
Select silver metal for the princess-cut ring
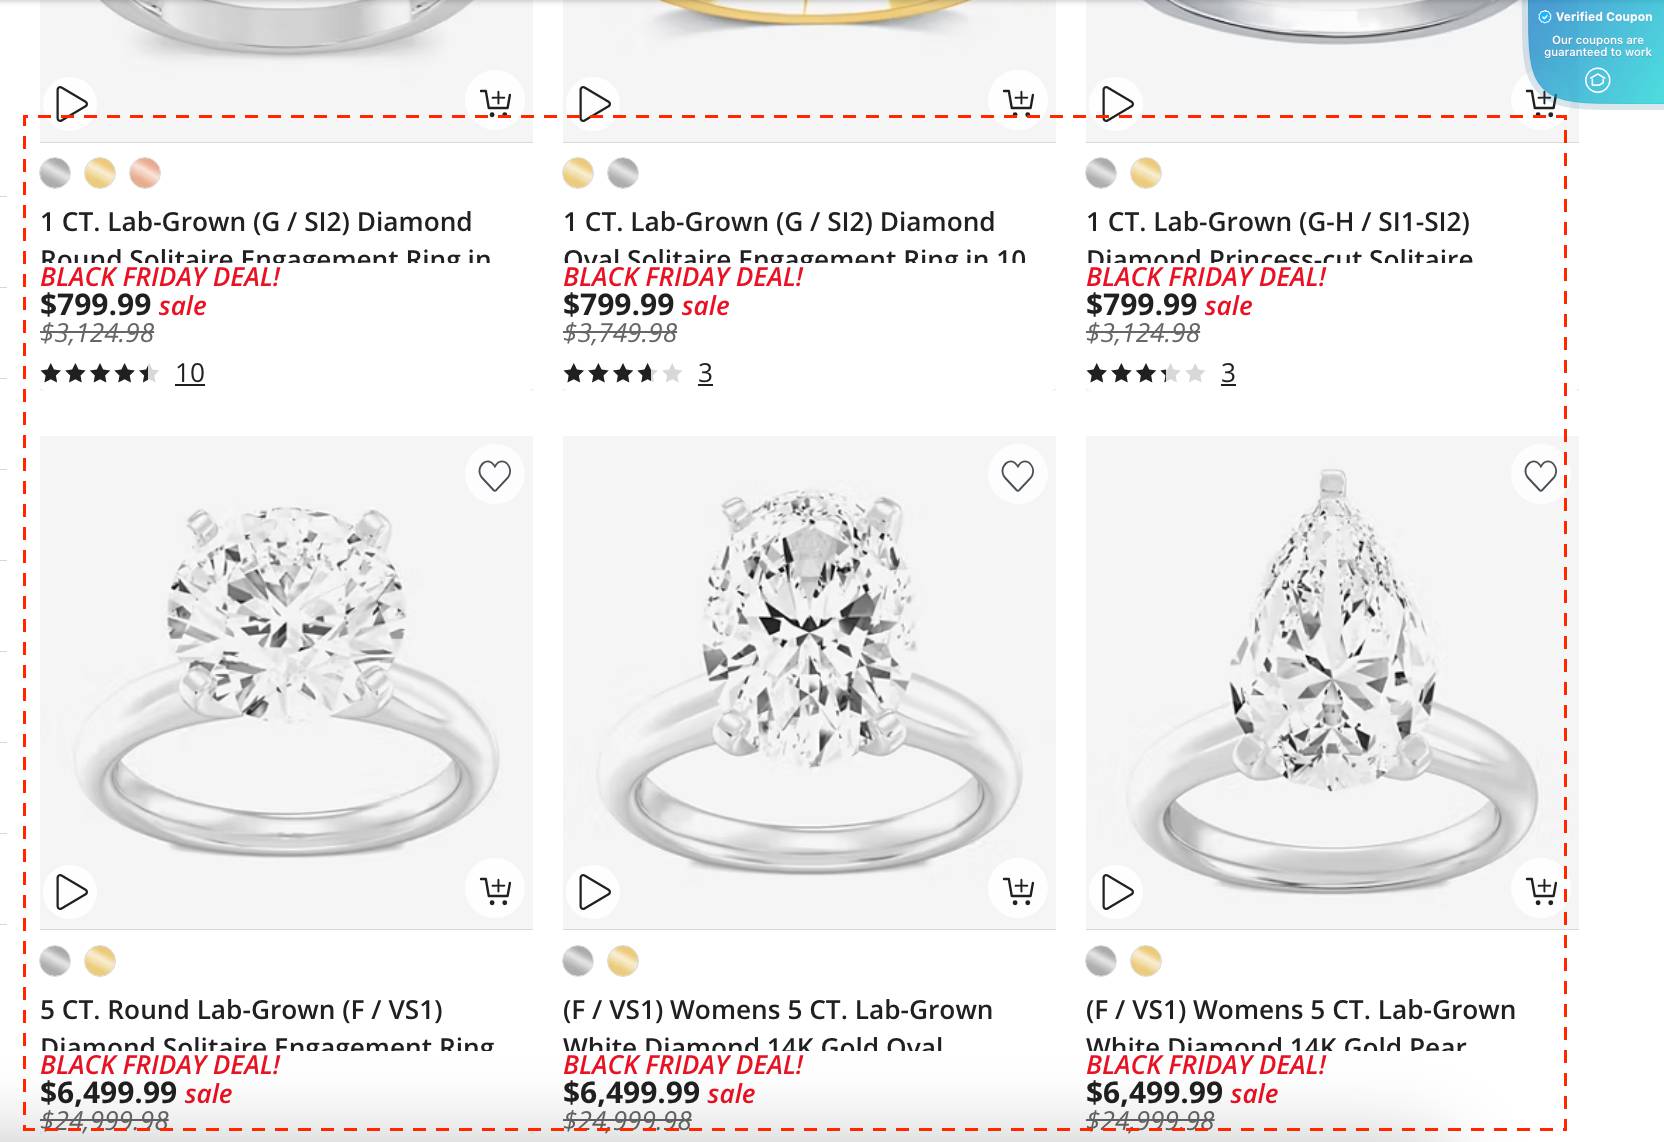point(1099,173)
